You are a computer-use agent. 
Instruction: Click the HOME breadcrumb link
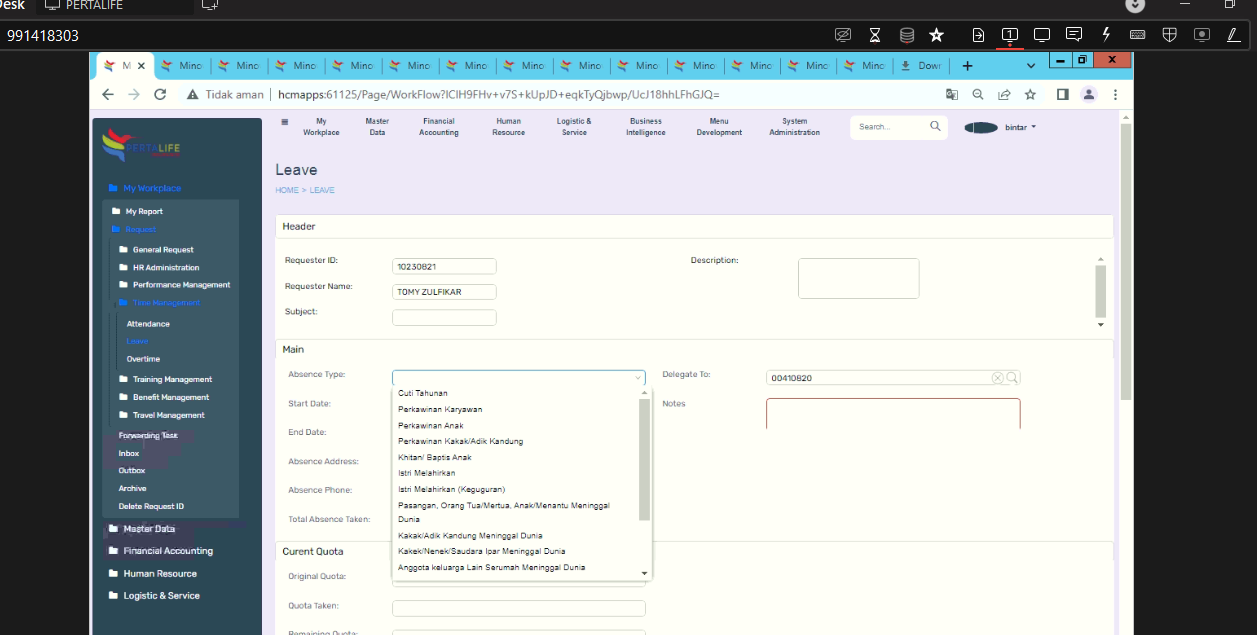coord(287,190)
